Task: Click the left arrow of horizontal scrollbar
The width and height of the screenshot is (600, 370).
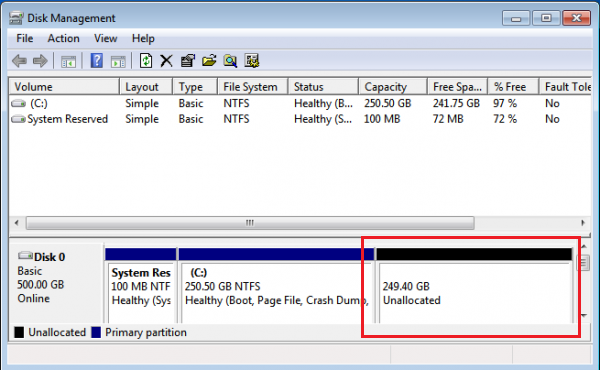Action: point(16,223)
